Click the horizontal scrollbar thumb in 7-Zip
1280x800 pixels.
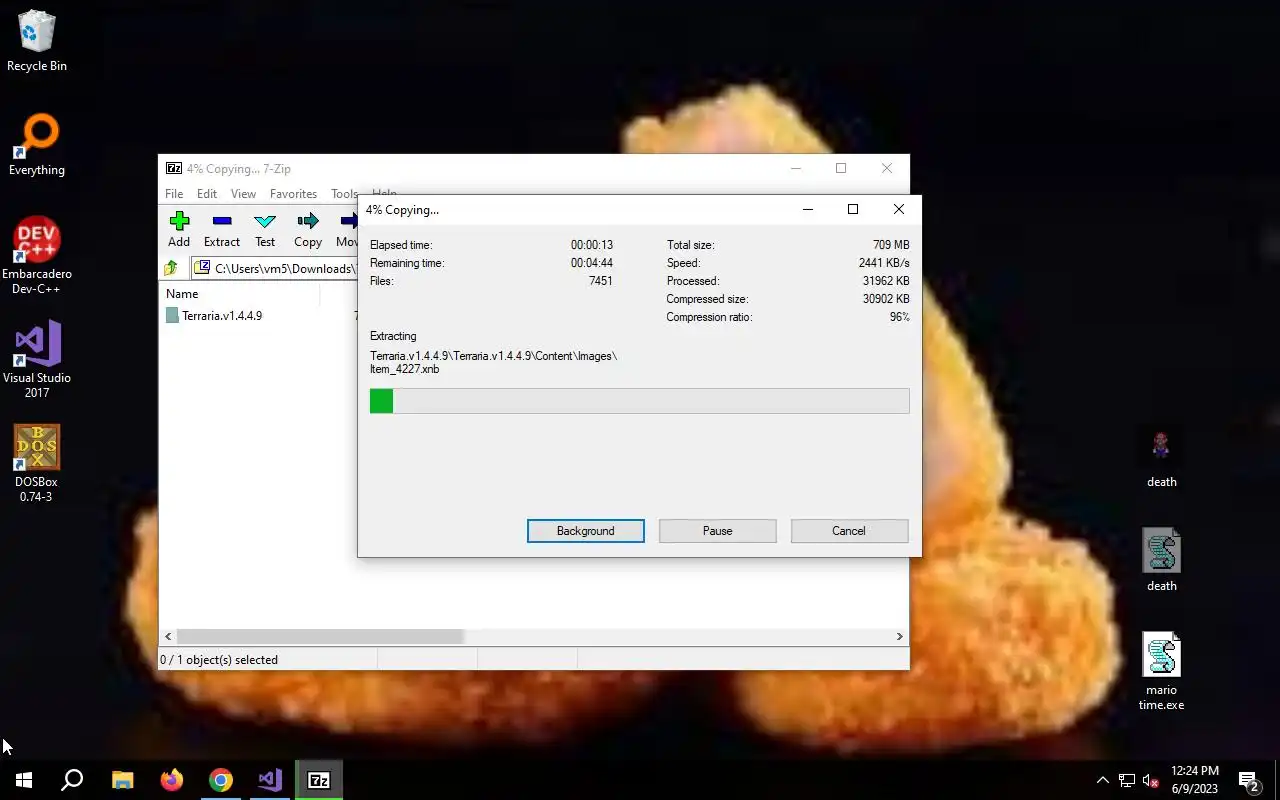click(320, 637)
